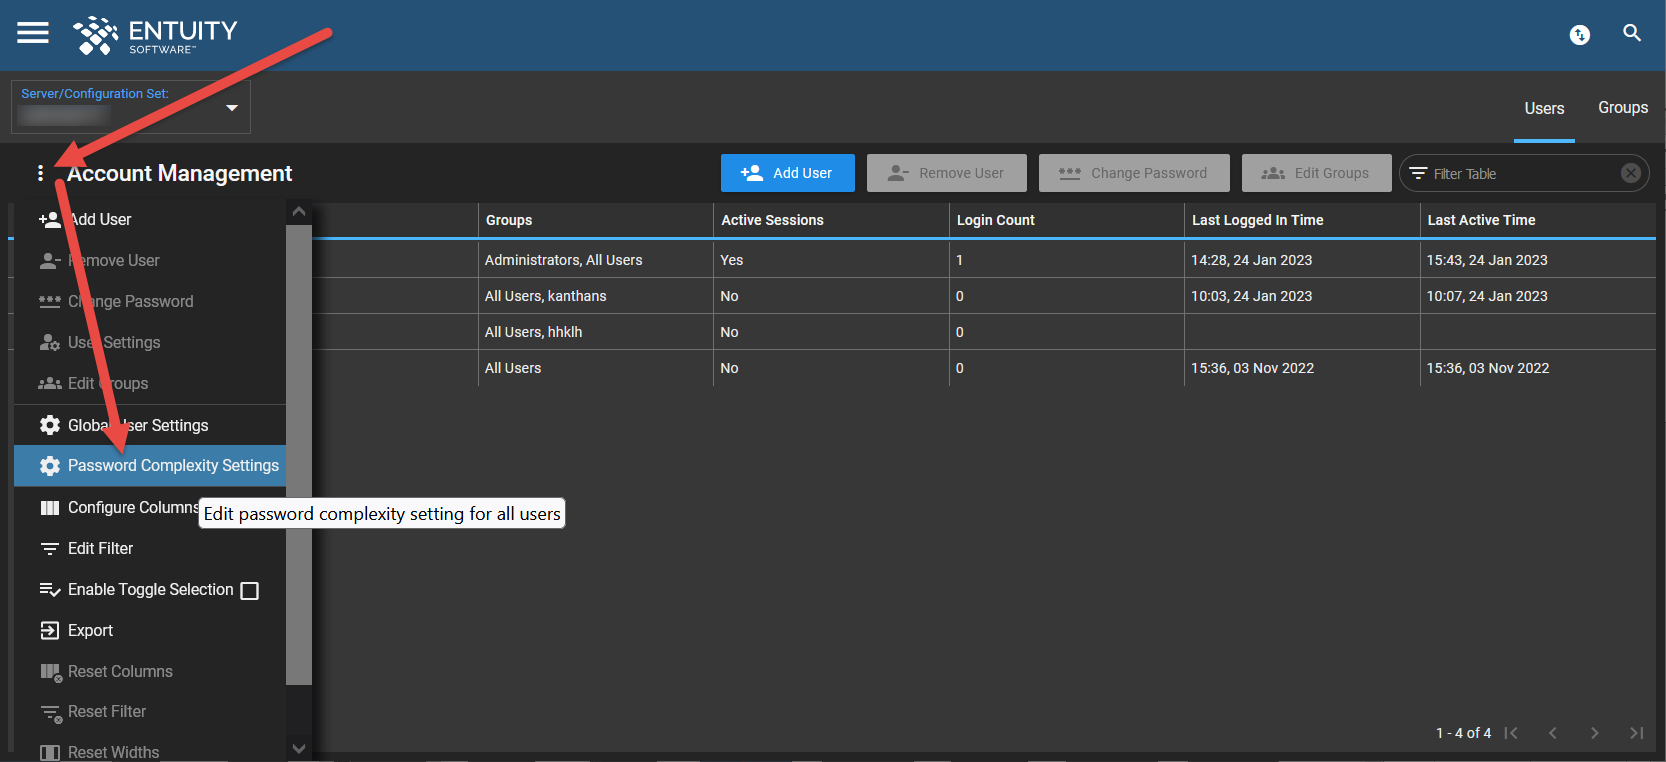Image resolution: width=1666 pixels, height=762 pixels.
Task: Expand the Server/Configuration Set dropdown
Action: (x=232, y=108)
